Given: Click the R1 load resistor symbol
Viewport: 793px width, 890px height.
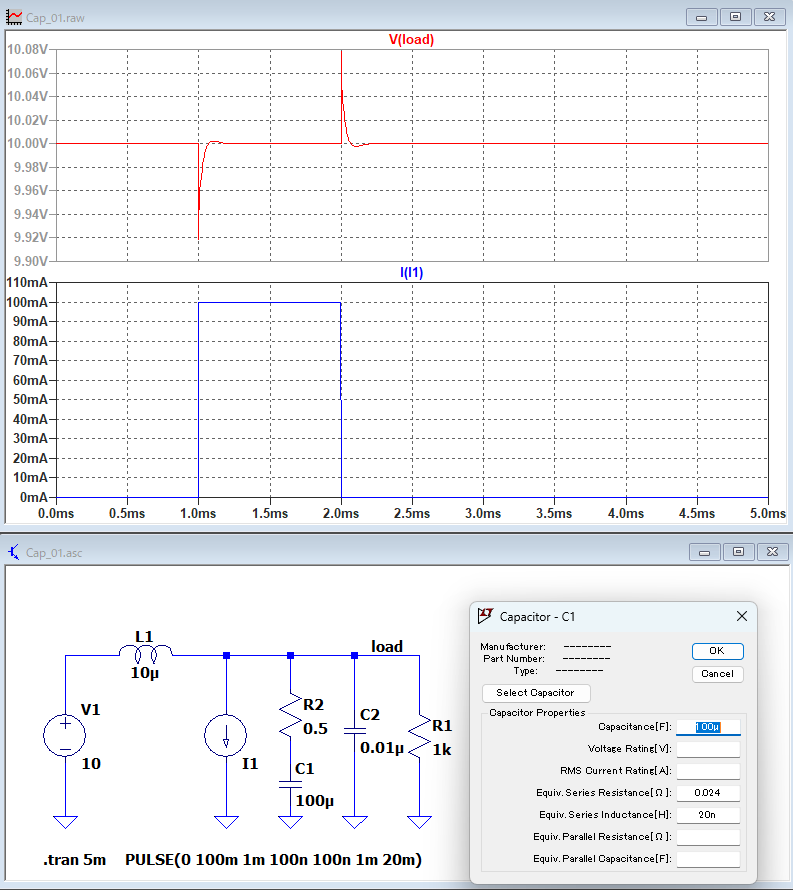Looking at the screenshot, I should (x=419, y=736).
